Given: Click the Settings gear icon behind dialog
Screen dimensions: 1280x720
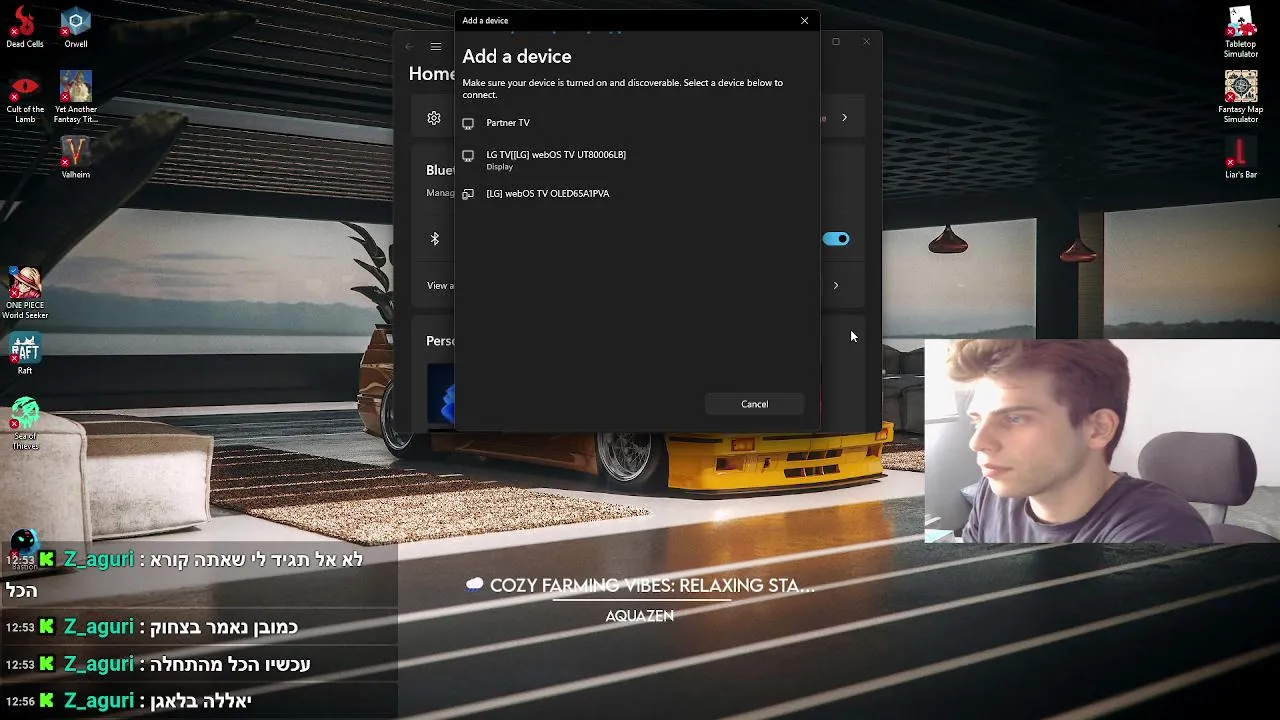Looking at the screenshot, I should pos(434,118).
